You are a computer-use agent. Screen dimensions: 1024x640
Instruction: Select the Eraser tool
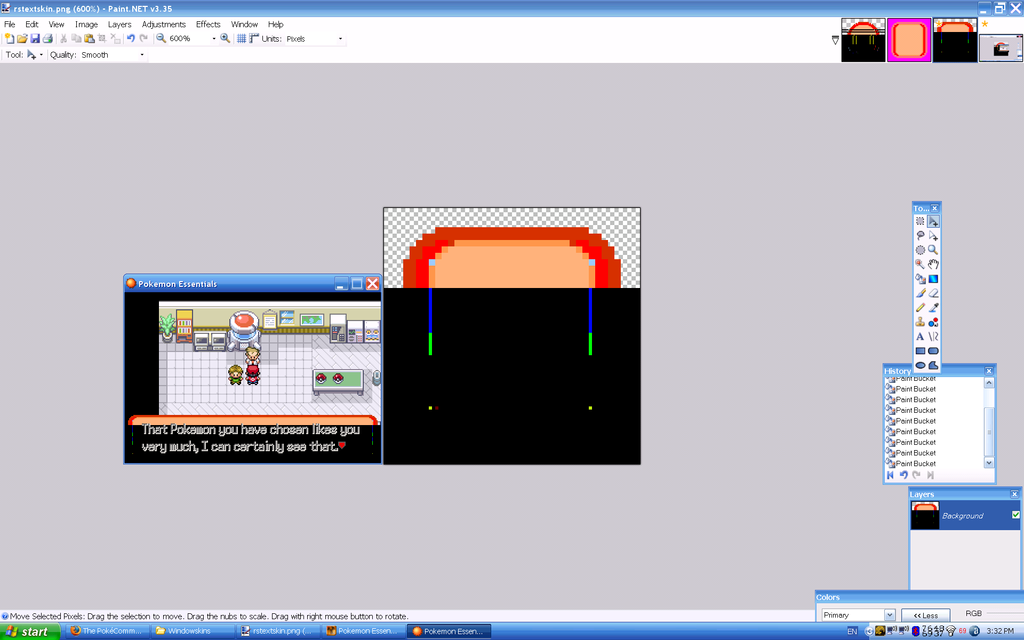click(933, 293)
